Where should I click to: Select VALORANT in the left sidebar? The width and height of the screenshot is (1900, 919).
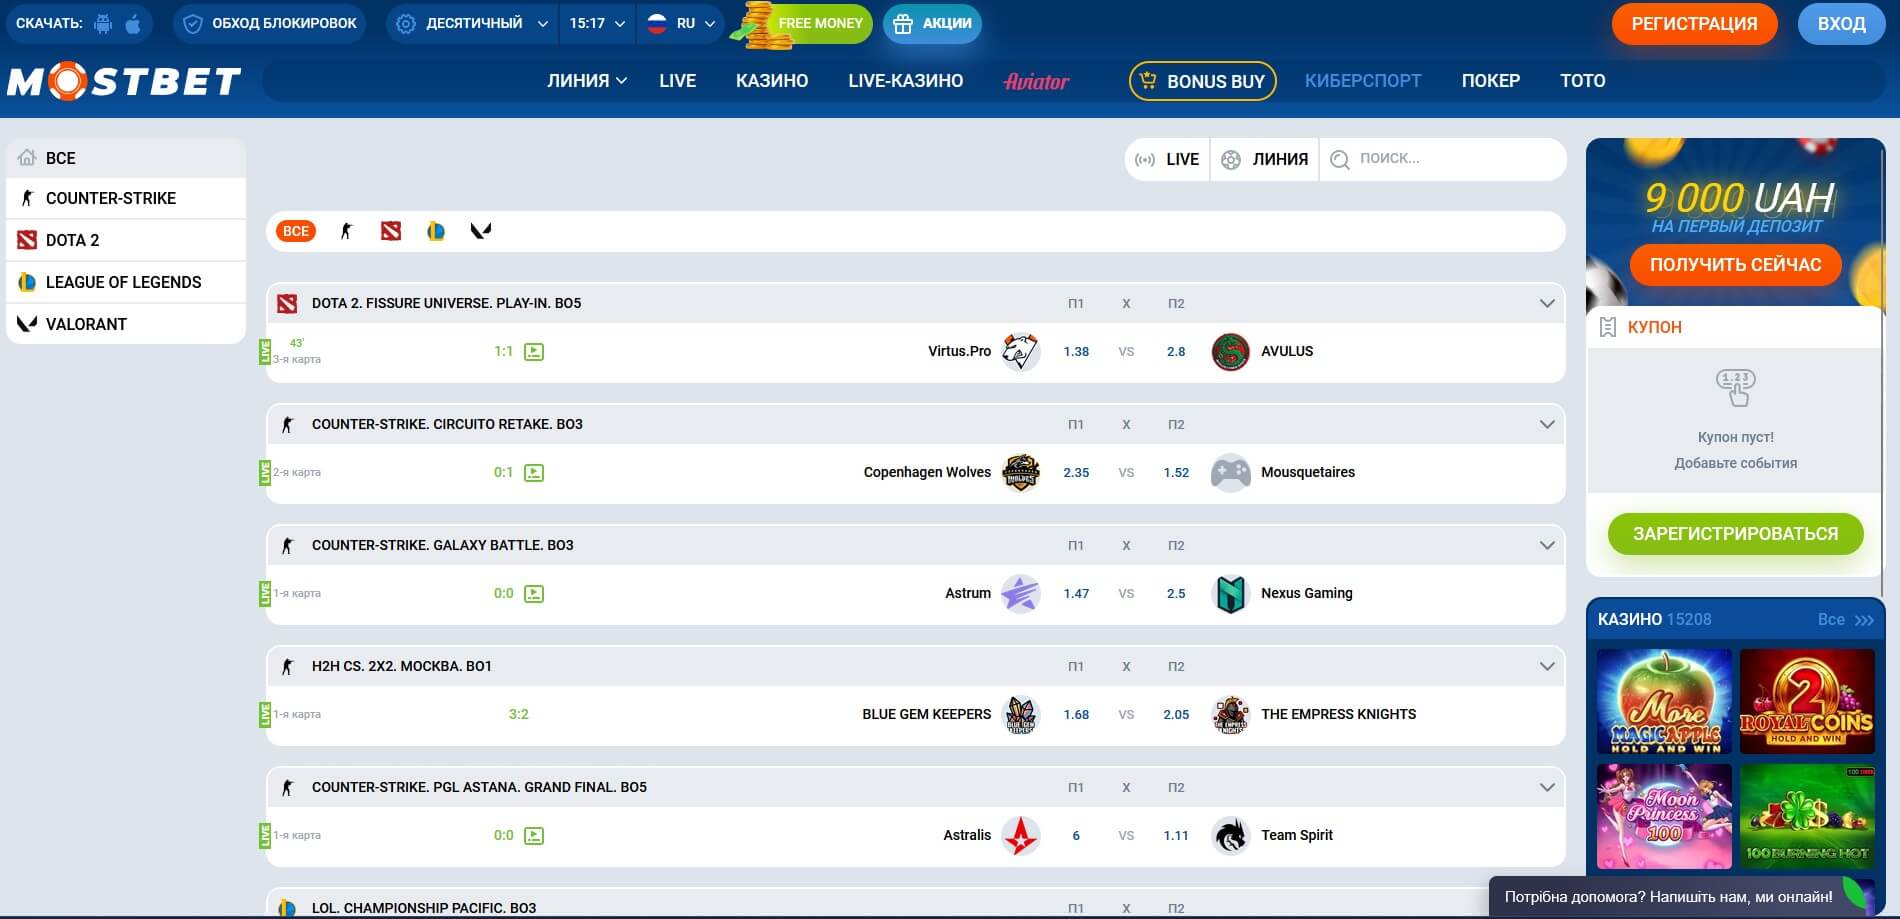coord(126,324)
